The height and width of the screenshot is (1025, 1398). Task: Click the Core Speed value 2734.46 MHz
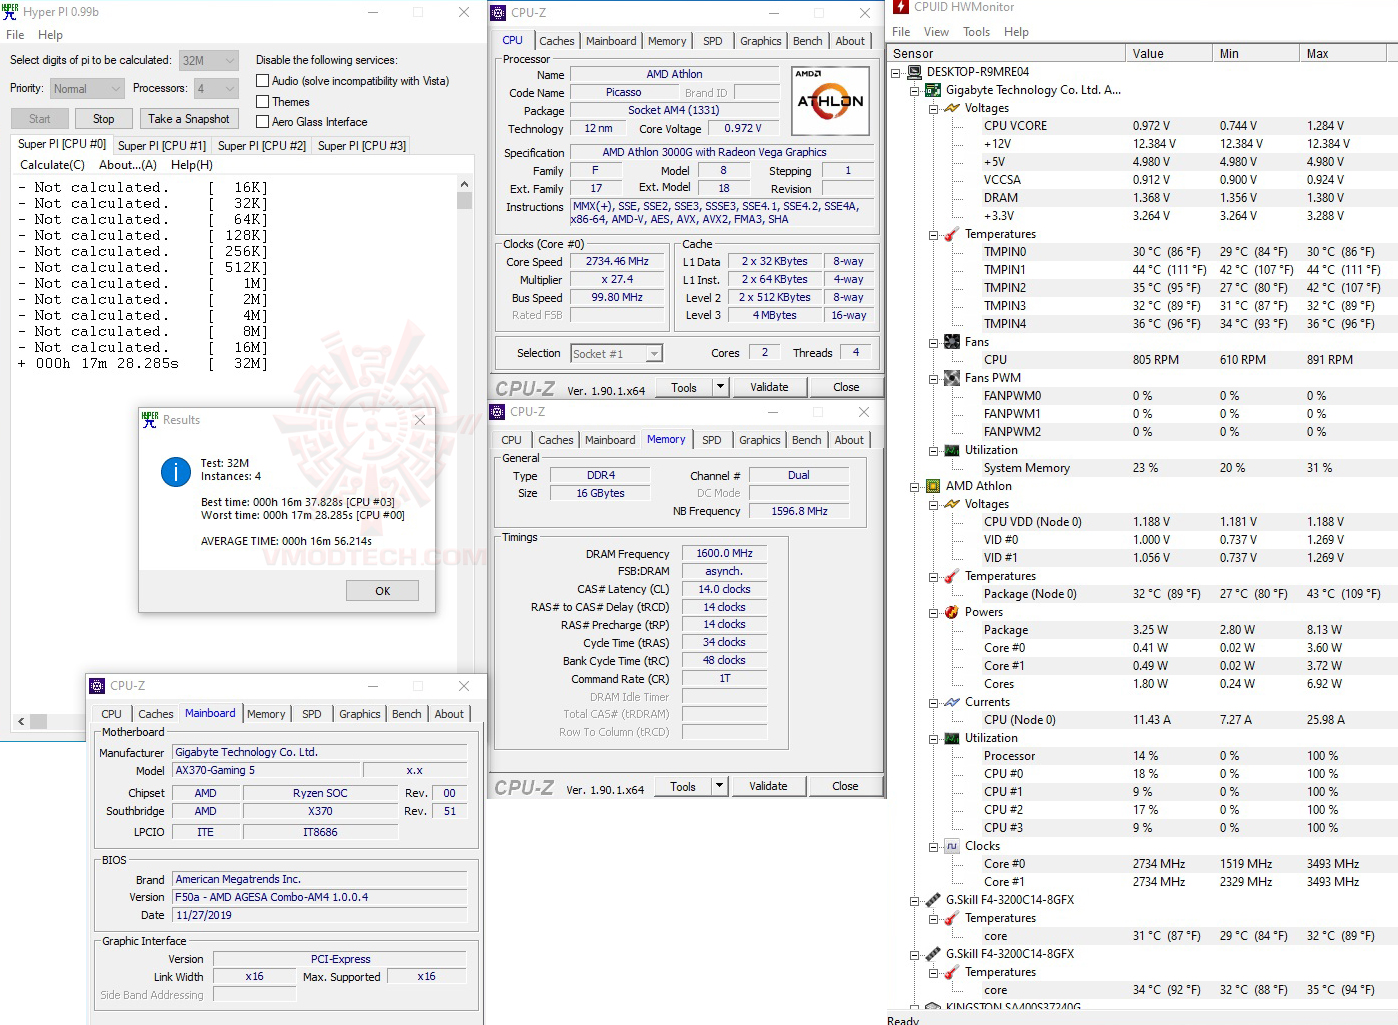click(x=617, y=262)
